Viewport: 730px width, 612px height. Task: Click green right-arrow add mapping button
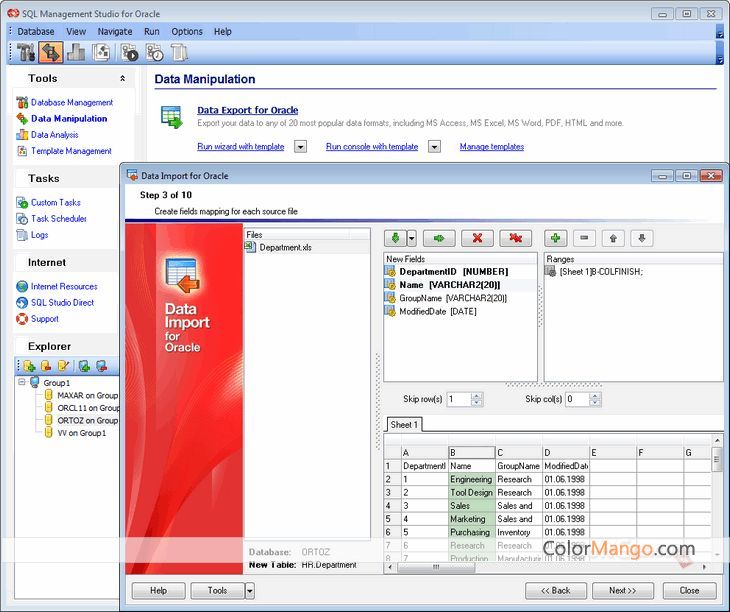pyautogui.click(x=439, y=239)
